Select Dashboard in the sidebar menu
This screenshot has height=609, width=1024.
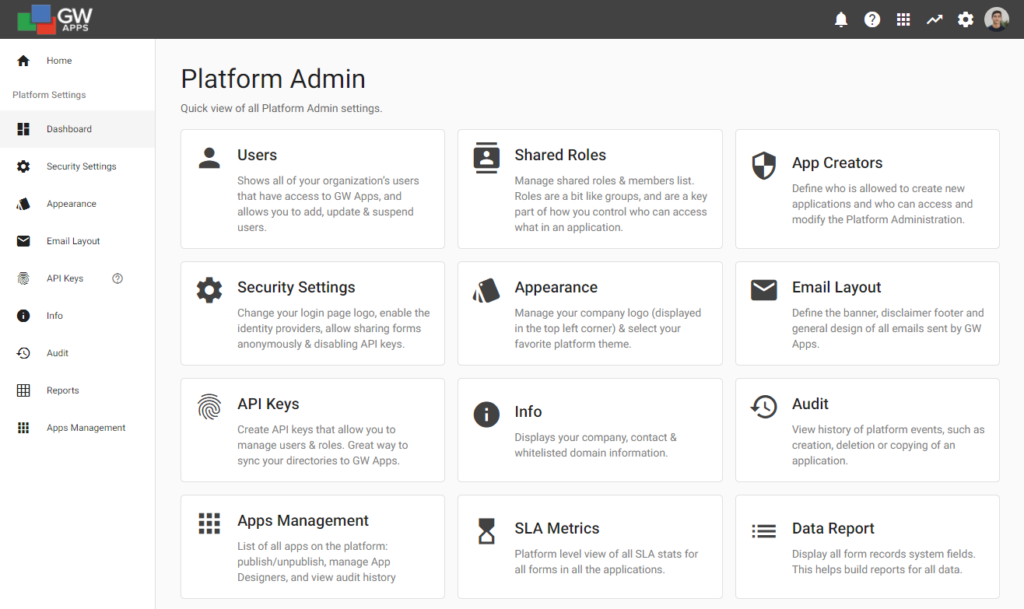(x=69, y=129)
